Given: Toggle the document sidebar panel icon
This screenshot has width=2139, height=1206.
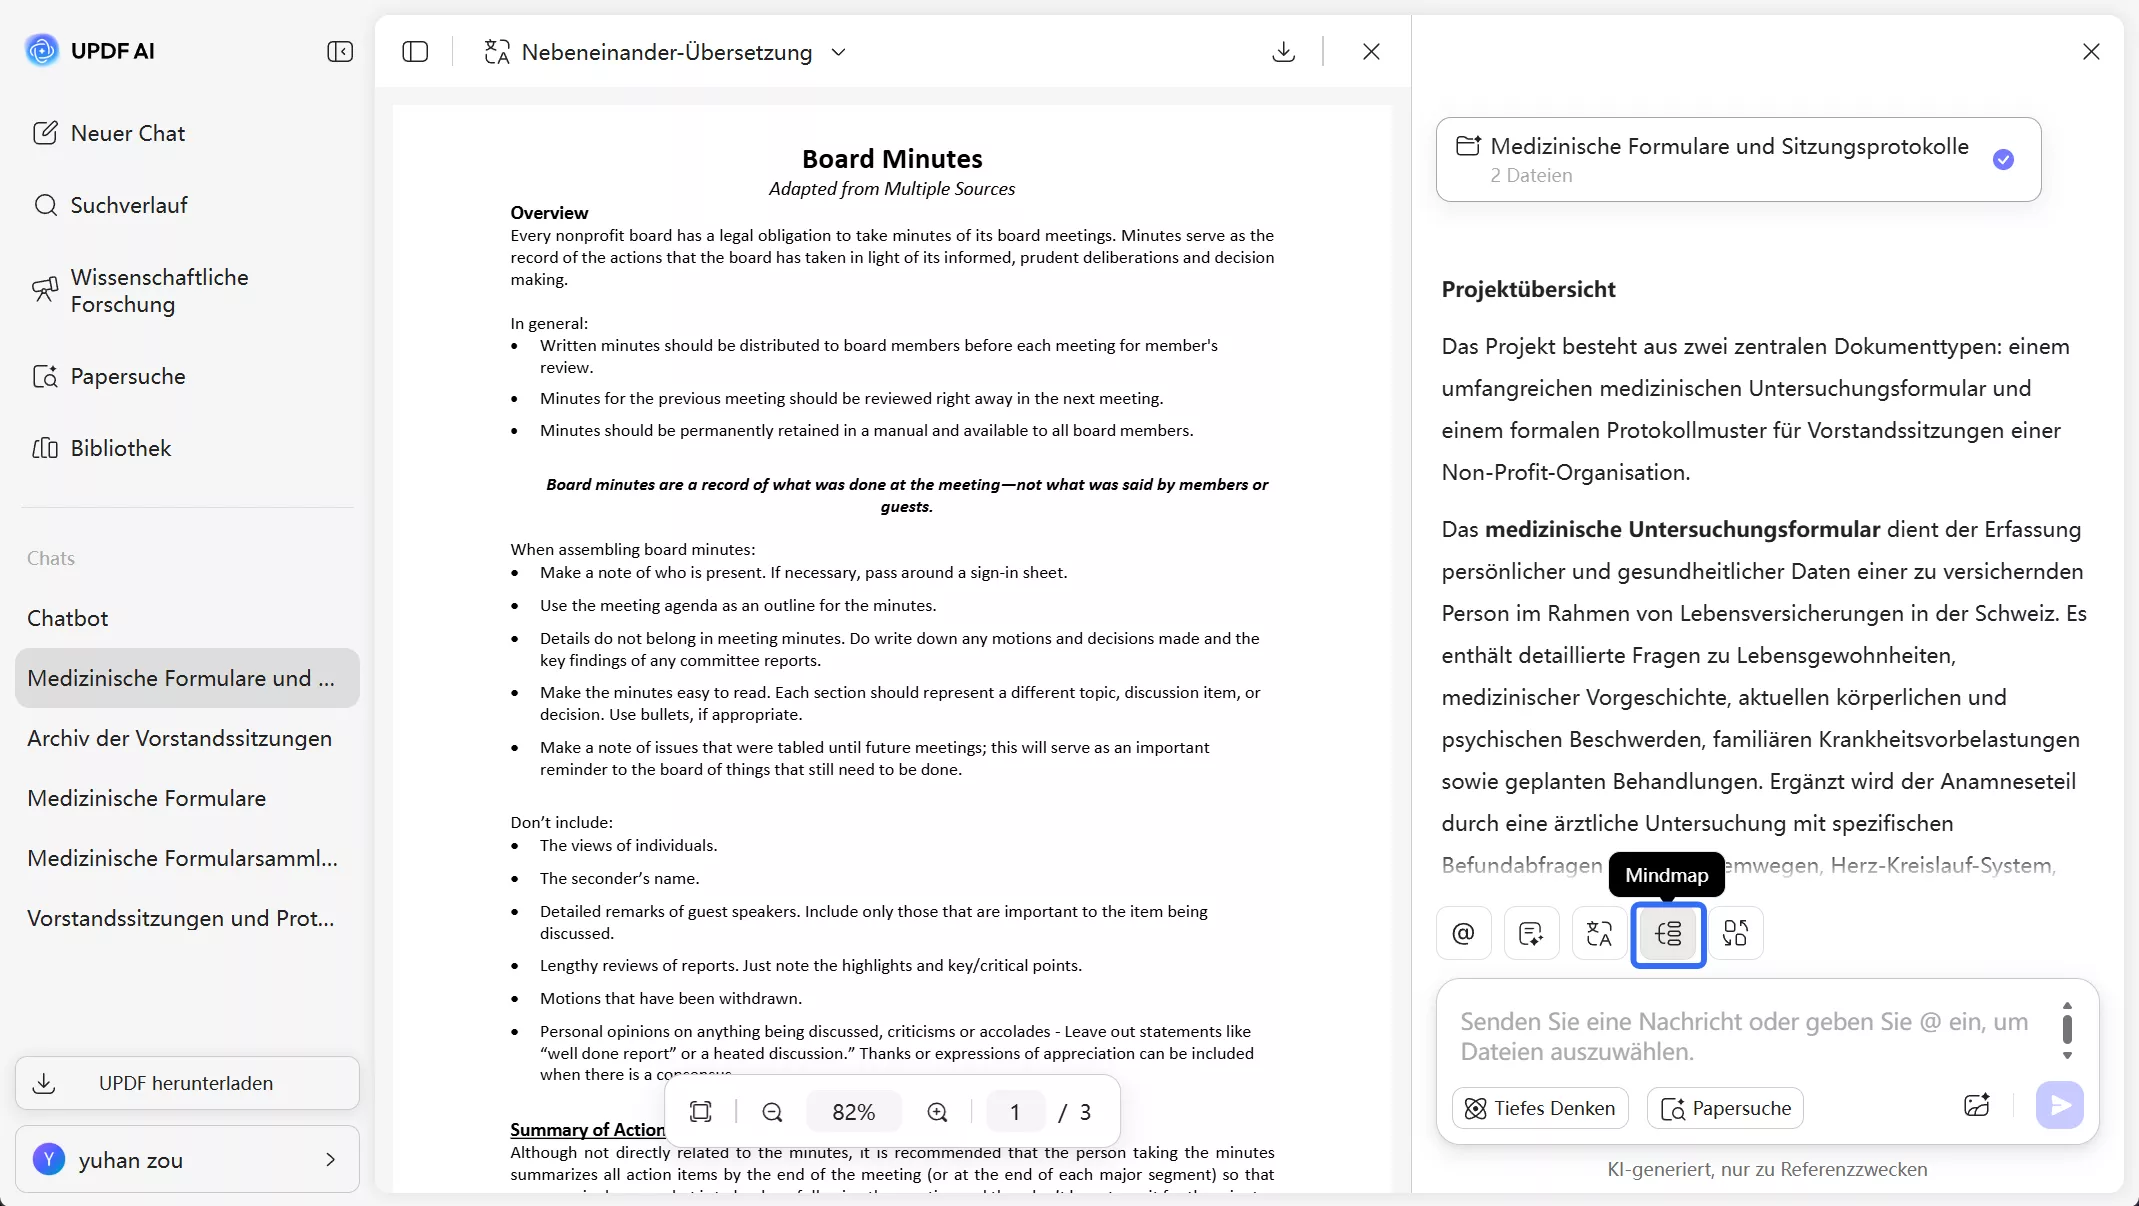Looking at the screenshot, I should [x=415, y=51].
